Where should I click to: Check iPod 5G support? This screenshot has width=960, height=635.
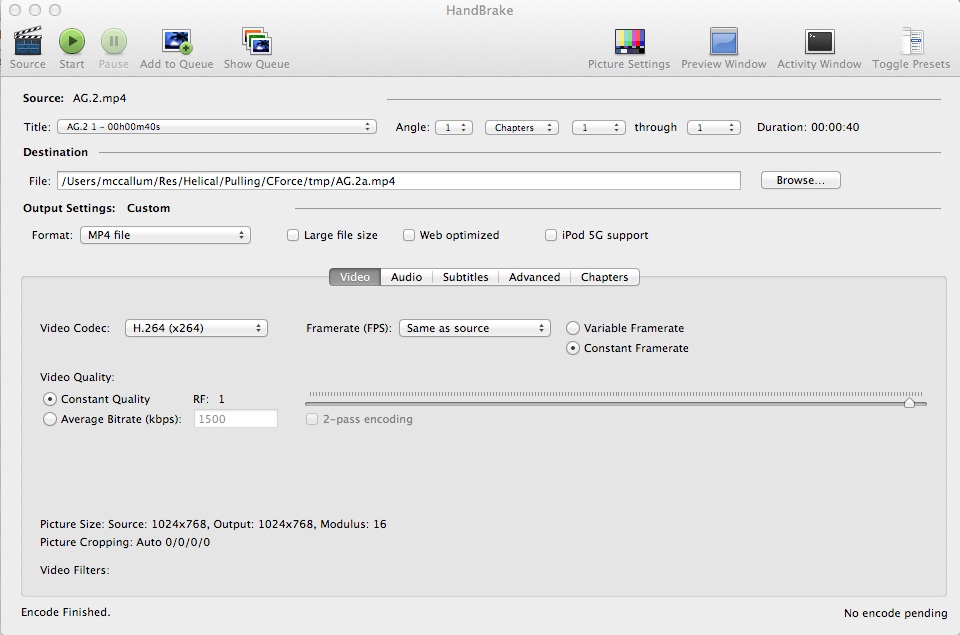(x=551, y=235)
